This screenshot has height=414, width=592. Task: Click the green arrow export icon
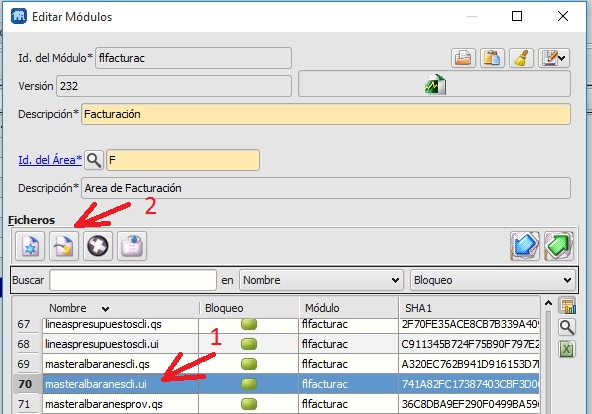click(x=559, y=246)
